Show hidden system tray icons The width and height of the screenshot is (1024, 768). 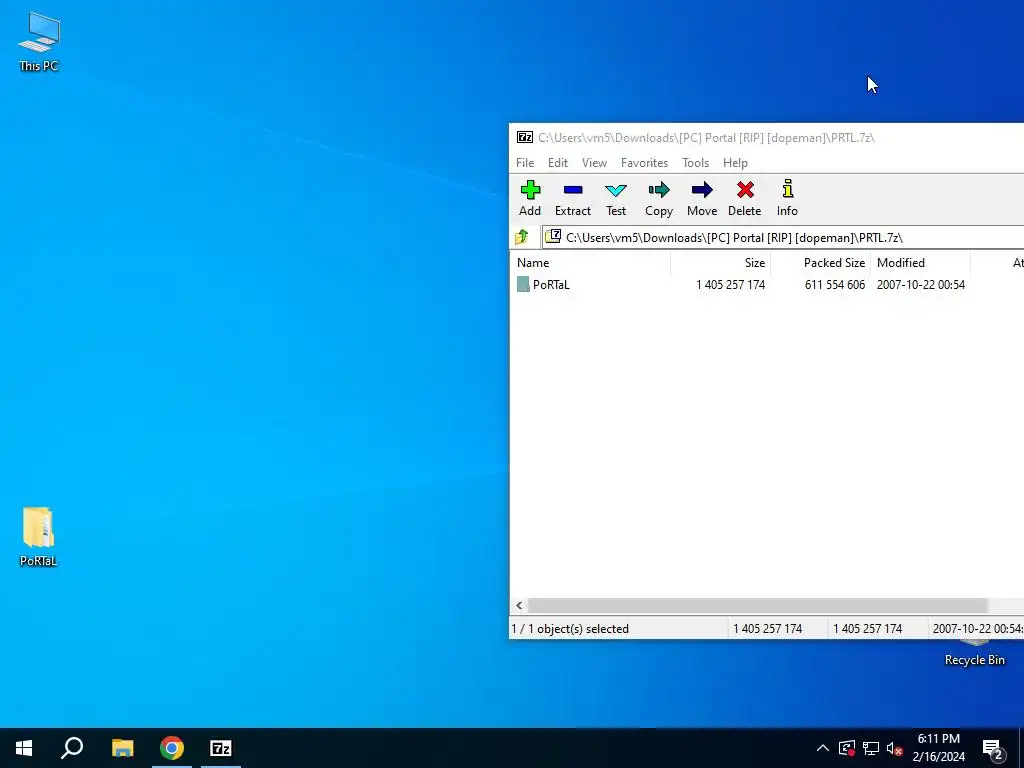pos(822,748)
